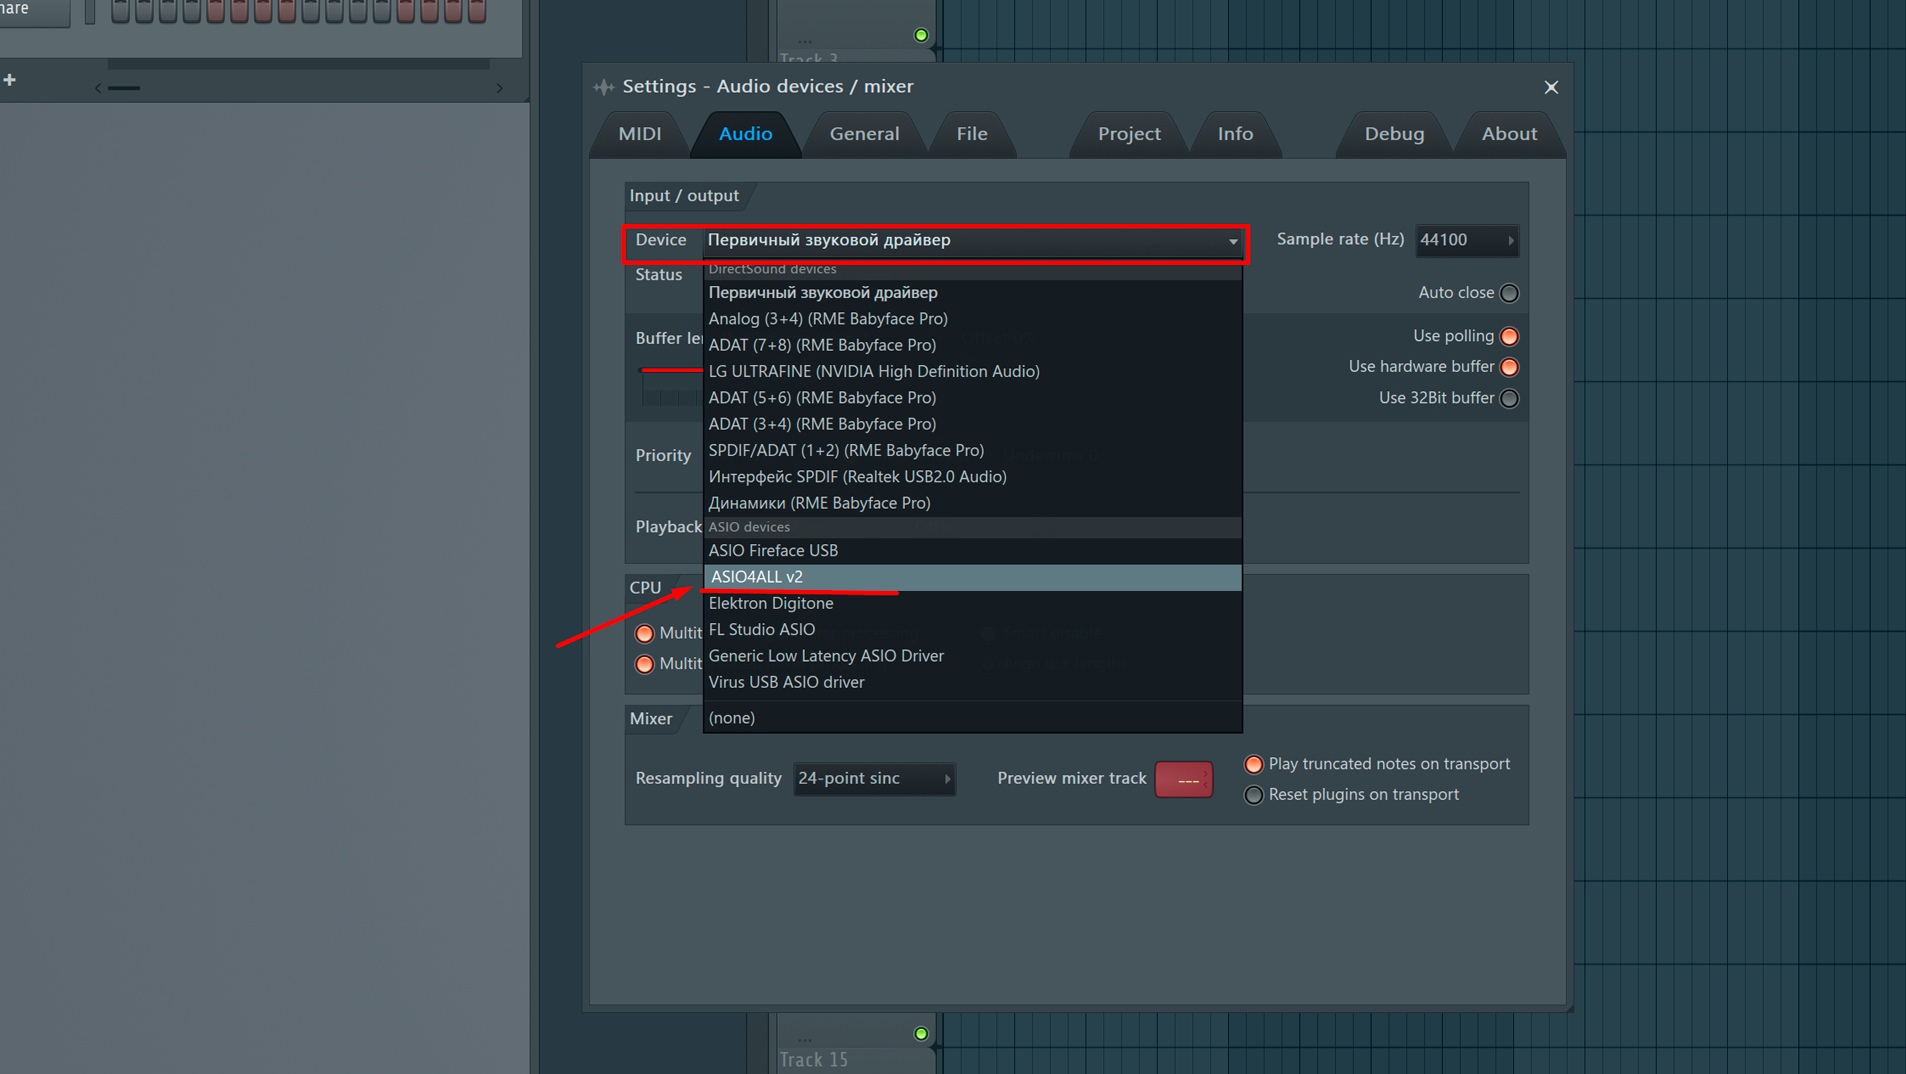The image size is (1906, 1074).
Task: Collapse the Device dropdown arrow
Action: click(1233, 241)
